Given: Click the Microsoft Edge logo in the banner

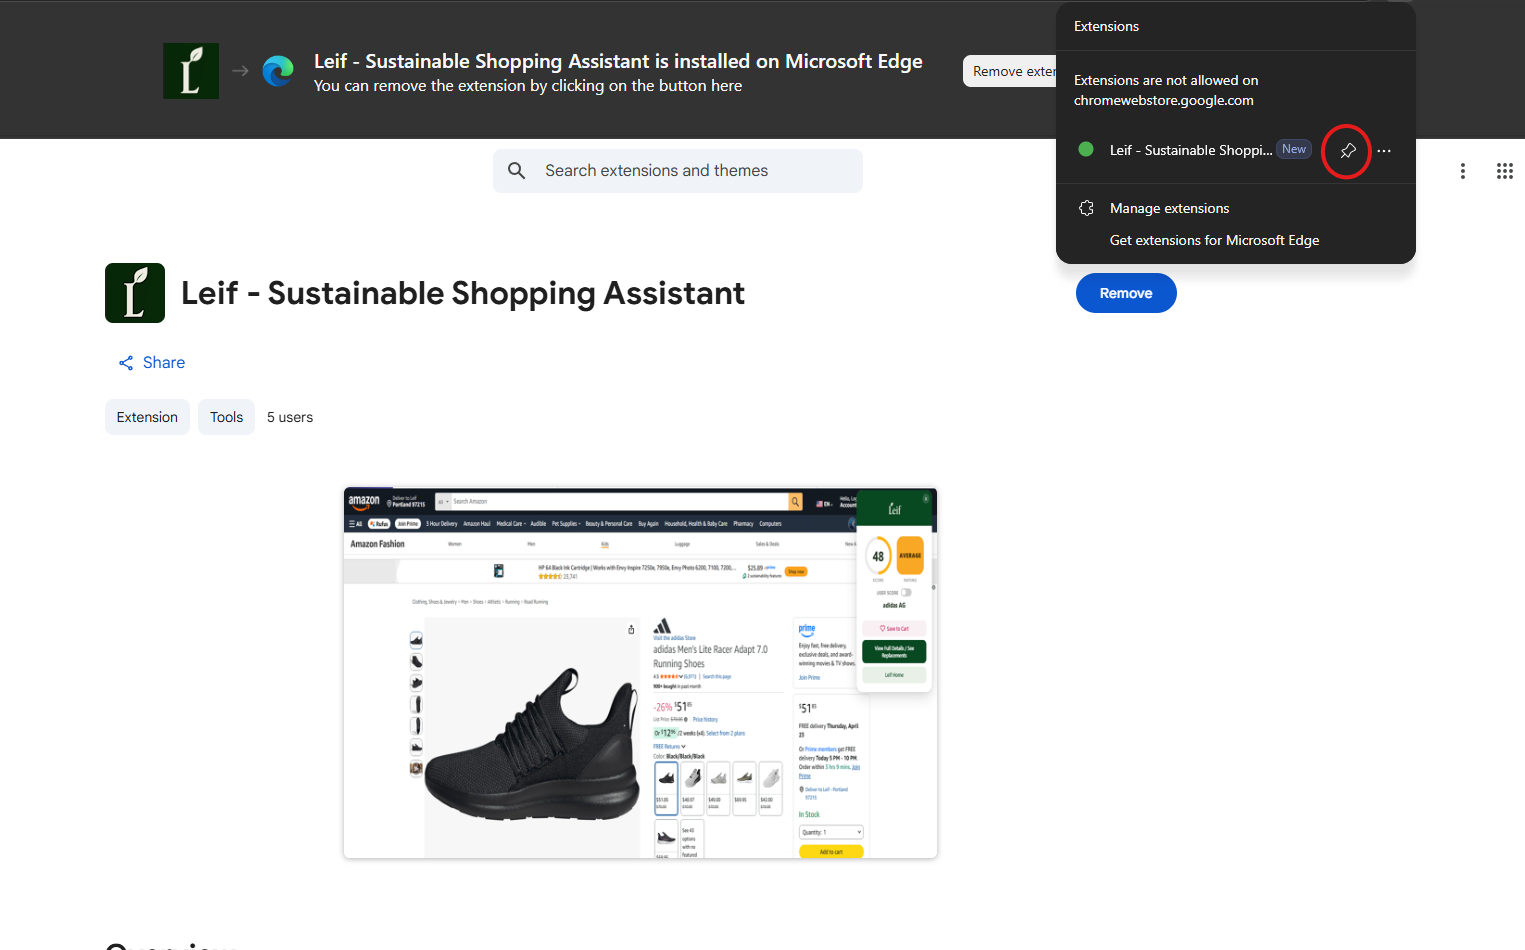Looking at the screenshot, I should coord(278,71).
